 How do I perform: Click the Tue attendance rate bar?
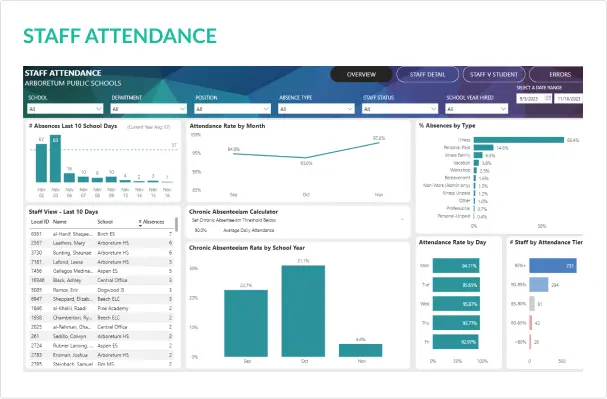pyautogui.click(x=456, y=284)
